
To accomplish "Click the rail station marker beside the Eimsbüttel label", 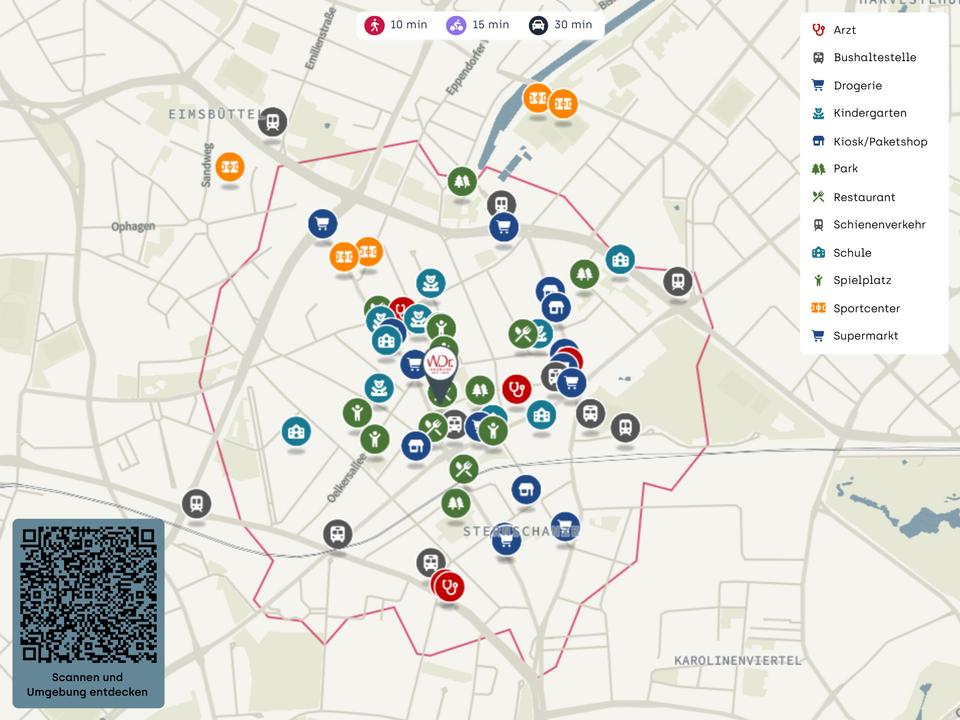I will tap(272, 122).
